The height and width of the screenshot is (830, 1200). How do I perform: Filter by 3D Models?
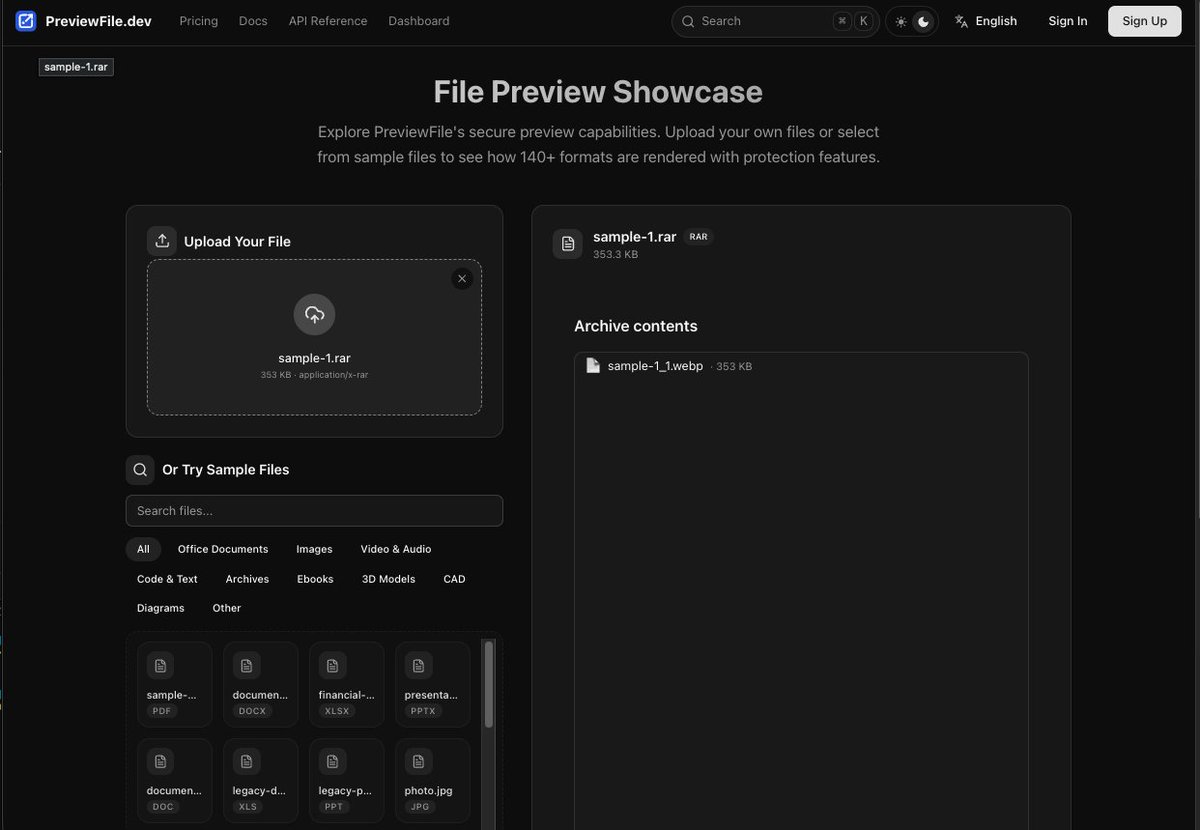388,579
